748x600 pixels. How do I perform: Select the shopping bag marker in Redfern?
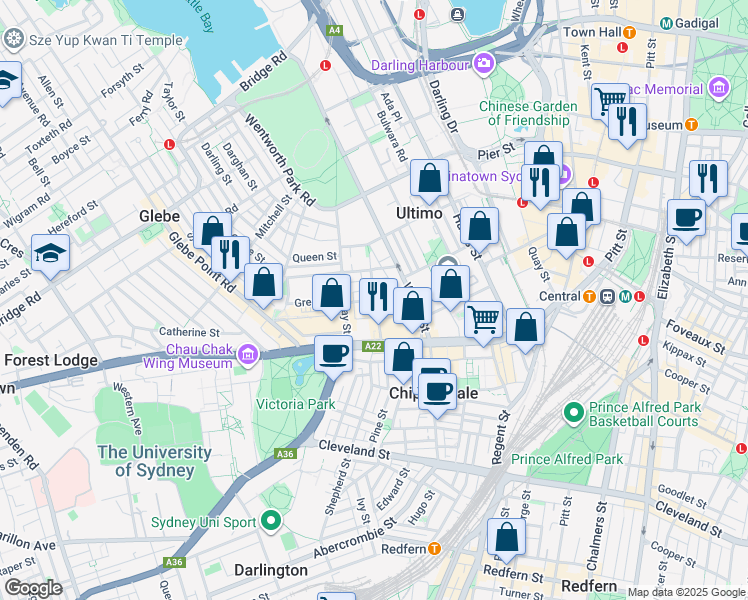pyautogui.click(x=507, y=537)
